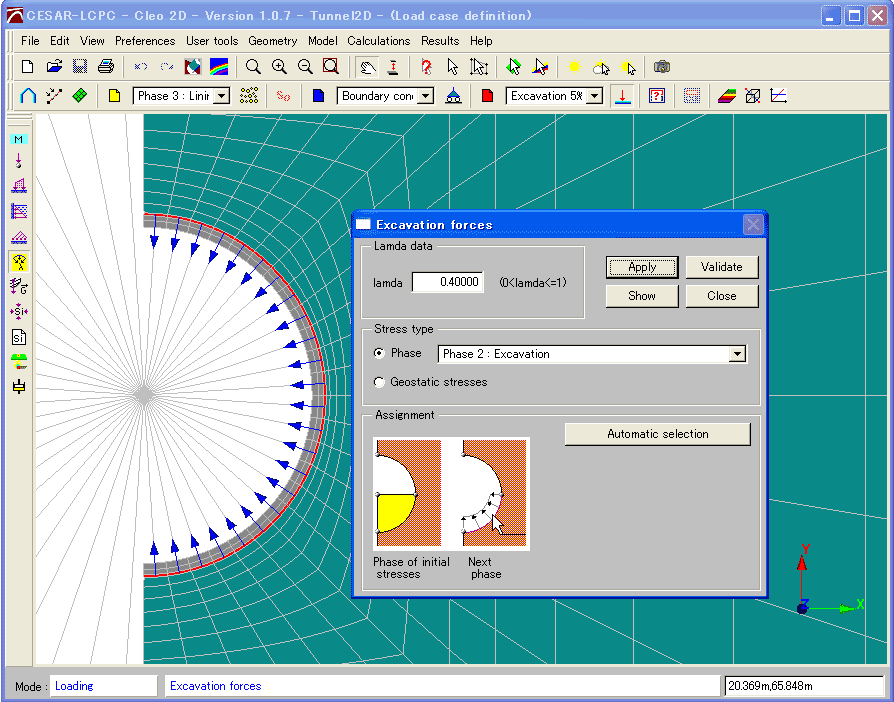Click the Zoom to fit window icon
The height and width of the screenshot is (702, 894).
pyautogui.click(x=331, y=67)
